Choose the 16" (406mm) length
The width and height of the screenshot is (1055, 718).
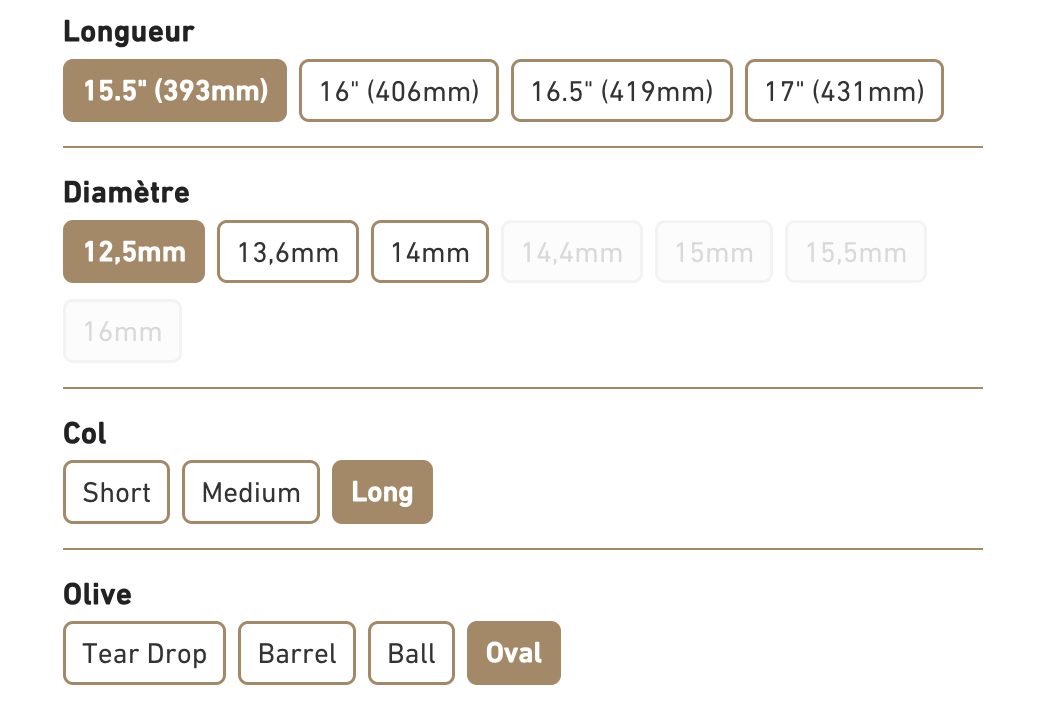click(399, 91)
